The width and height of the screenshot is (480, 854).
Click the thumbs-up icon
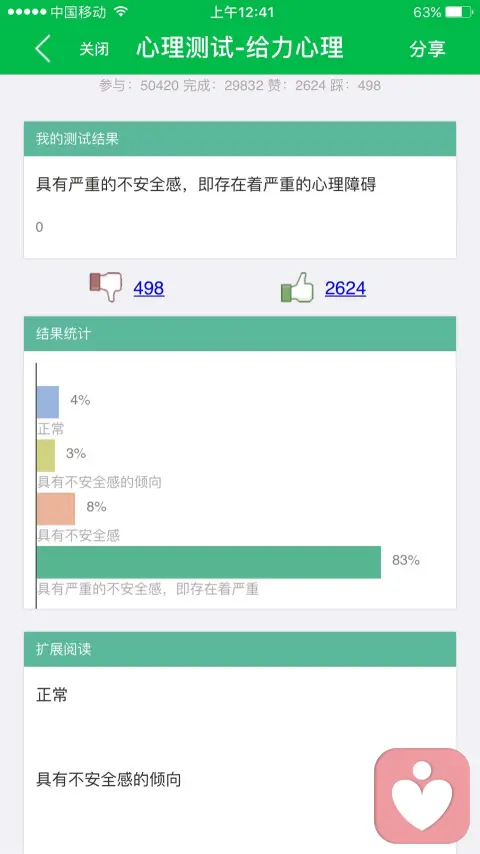point(297,287)
